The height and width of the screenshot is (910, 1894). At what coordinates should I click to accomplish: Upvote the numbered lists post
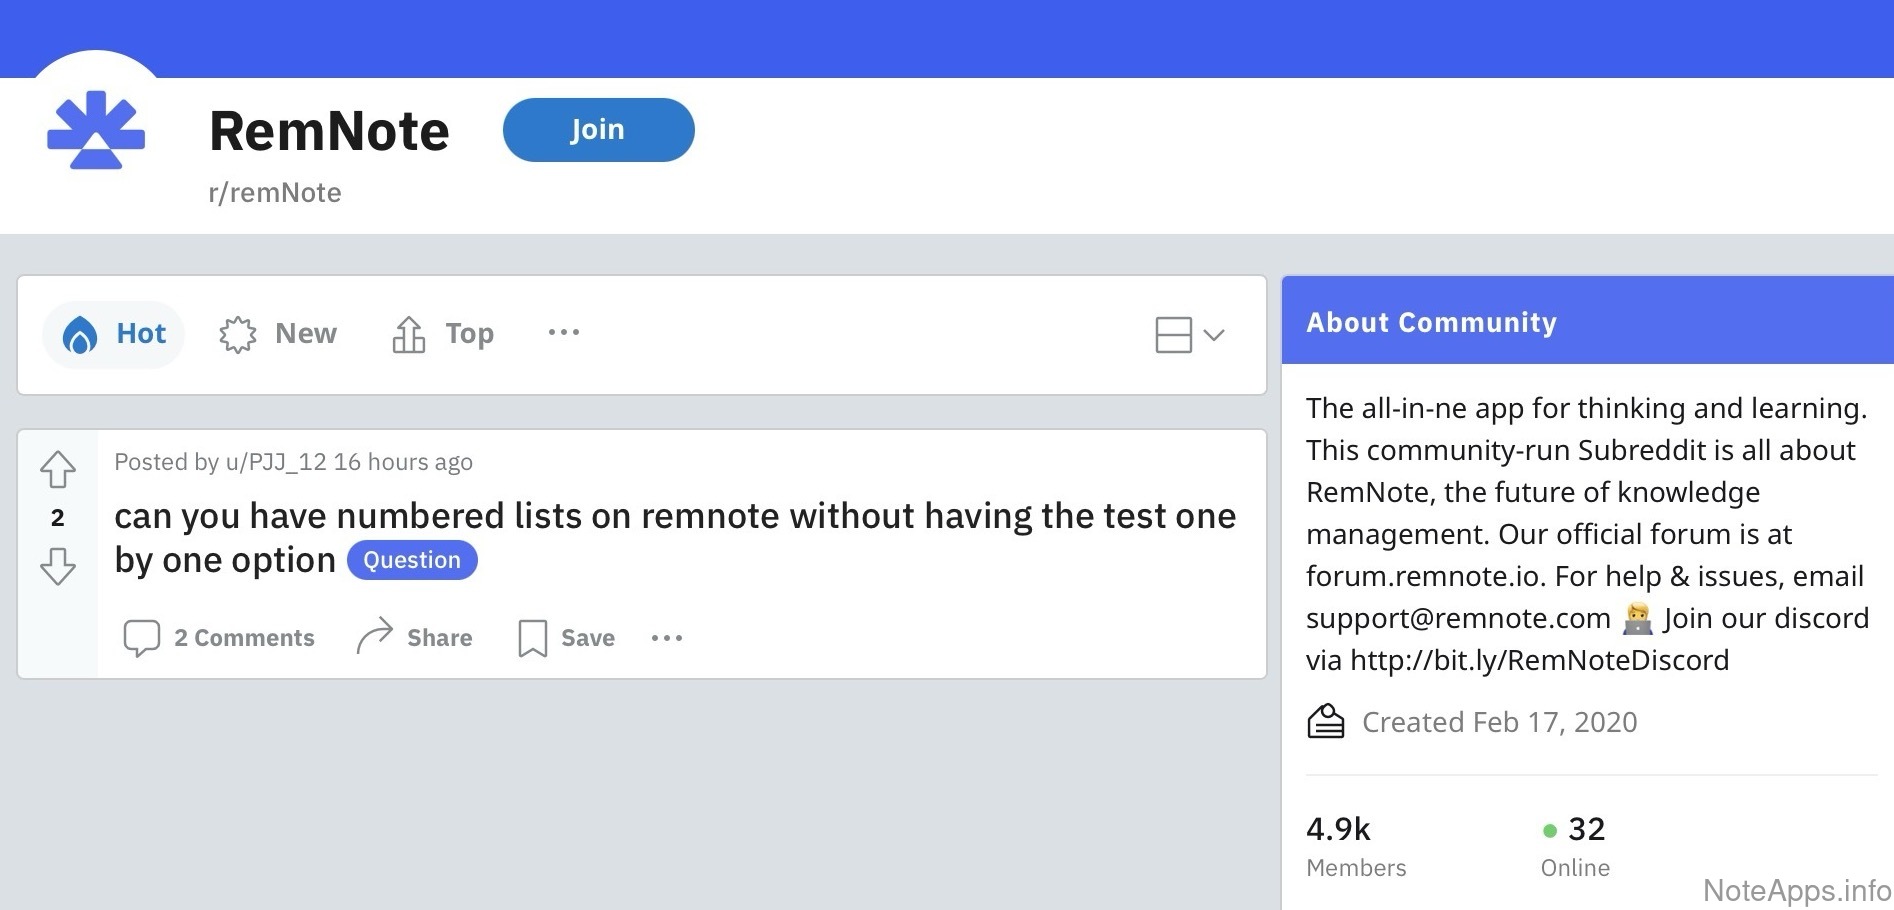tap(58, 469)
